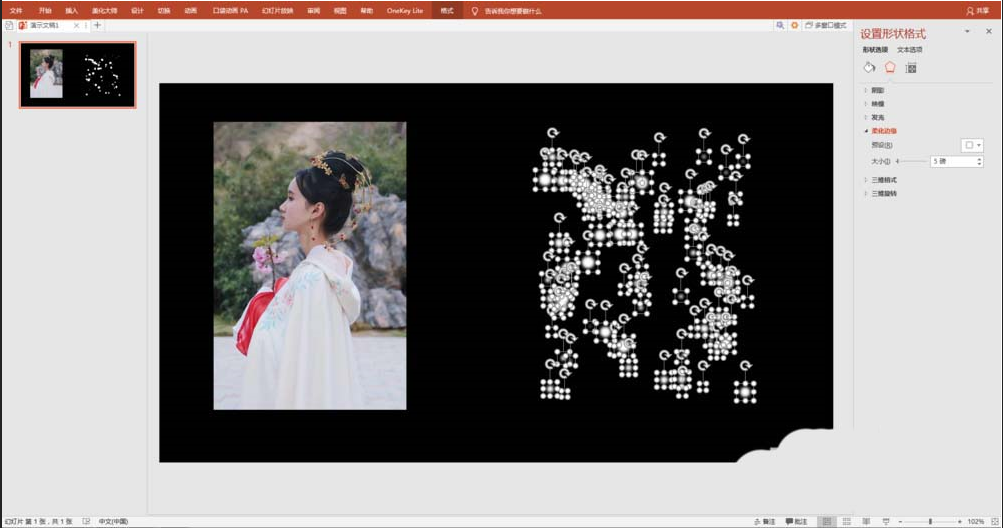This screenshot has width=1003, height=528.
Task: Open the 美化大师 ribbon tab
Action: click(104, 11)
